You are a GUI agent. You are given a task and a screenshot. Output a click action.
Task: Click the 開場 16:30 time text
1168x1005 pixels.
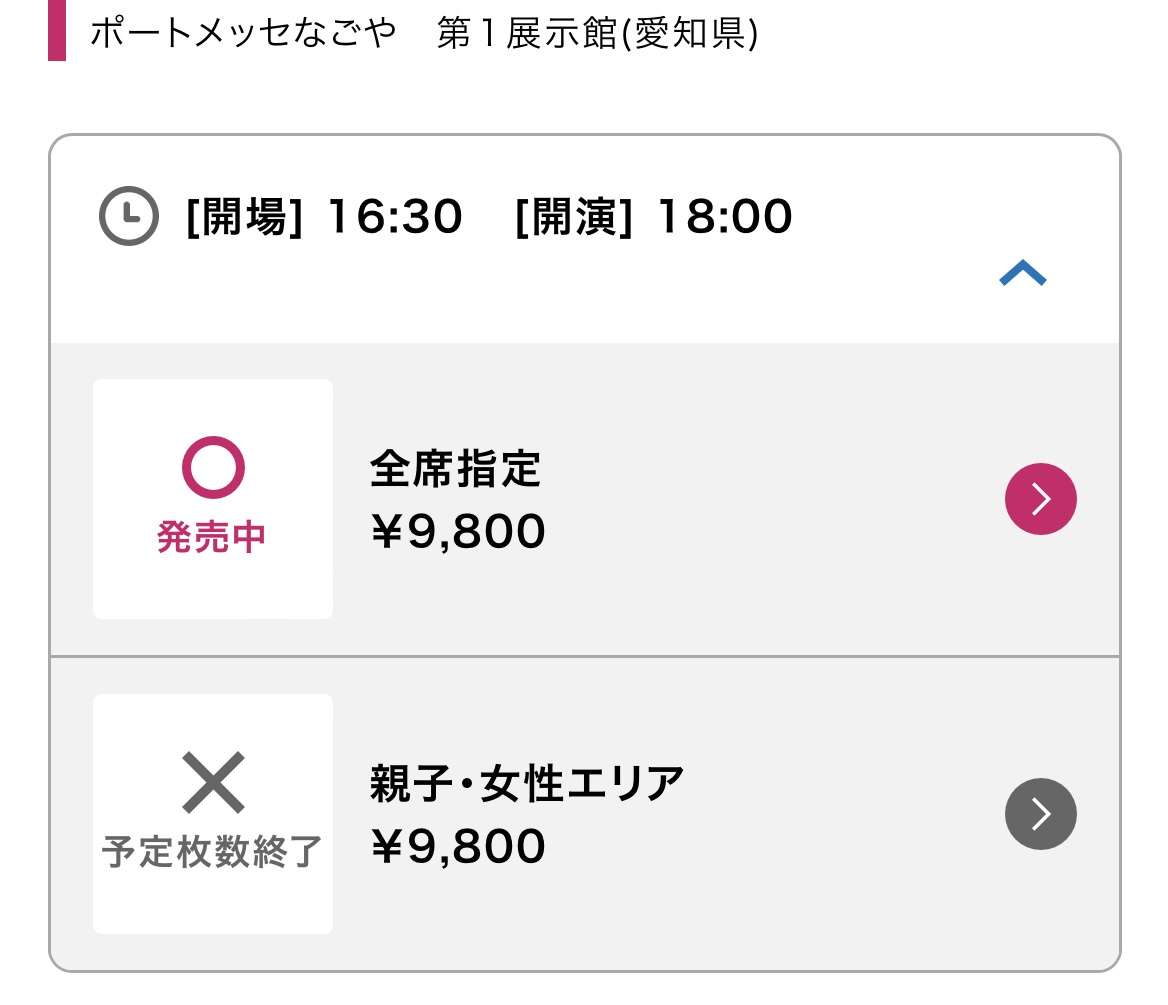point(324,216)
